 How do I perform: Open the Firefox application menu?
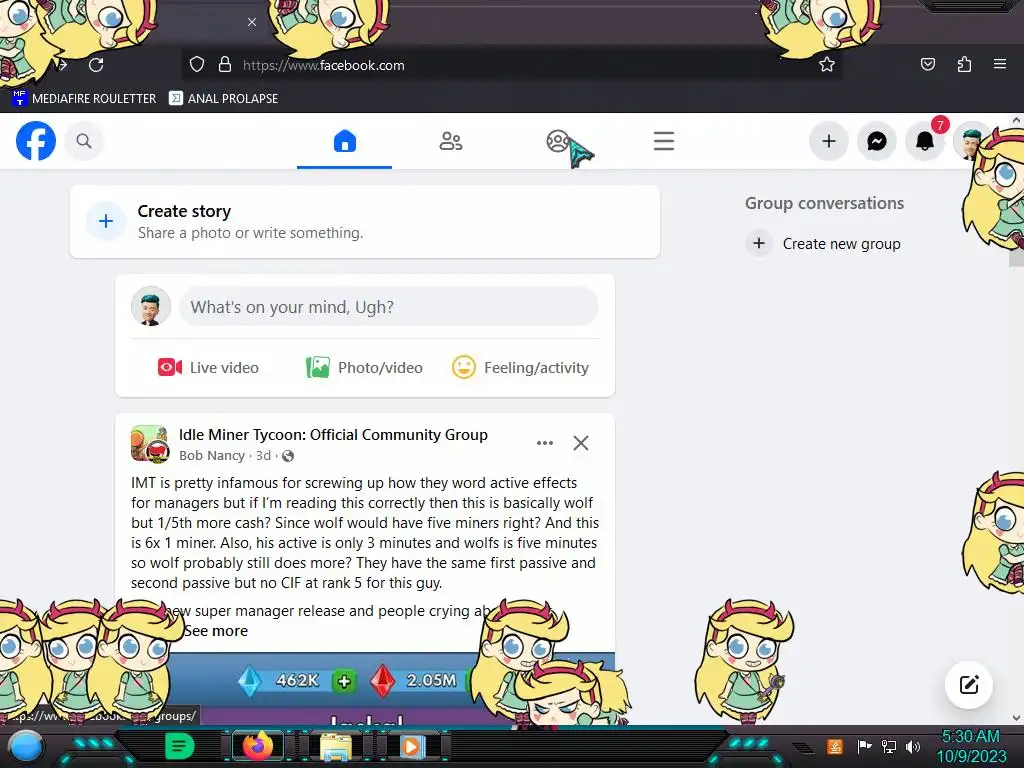pos(1000,64)
